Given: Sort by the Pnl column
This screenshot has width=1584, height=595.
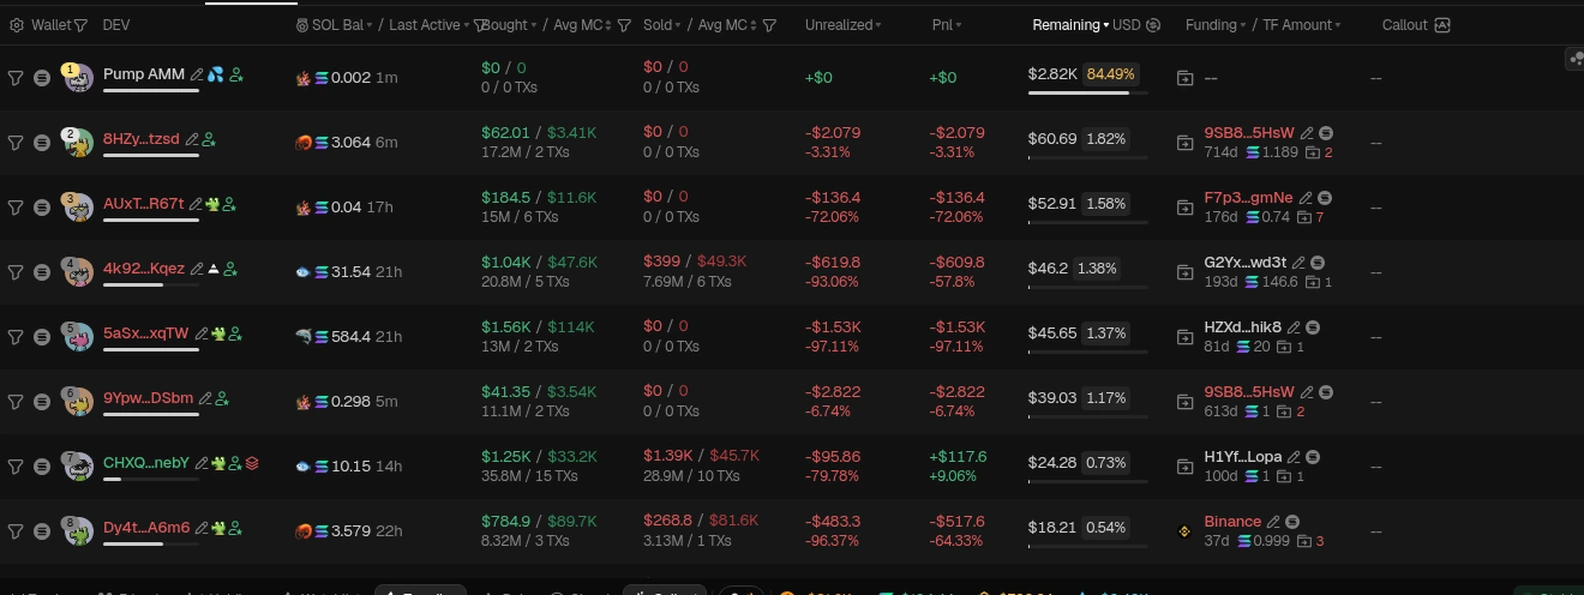Looking at the screenshot, I should 947,25.
